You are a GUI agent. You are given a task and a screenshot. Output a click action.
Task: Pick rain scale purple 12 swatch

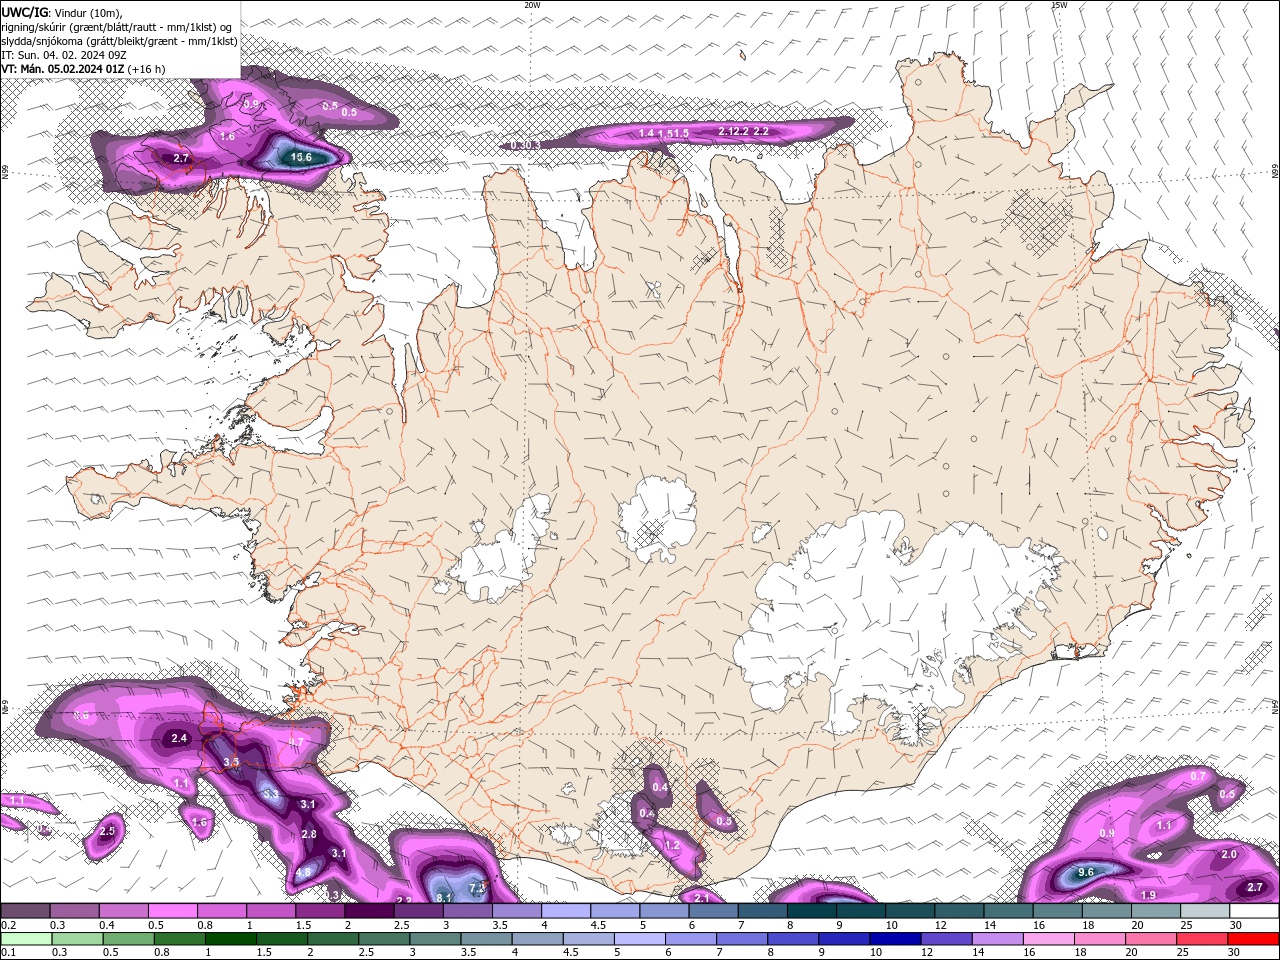pyautogui.click(x=948, y=939)
